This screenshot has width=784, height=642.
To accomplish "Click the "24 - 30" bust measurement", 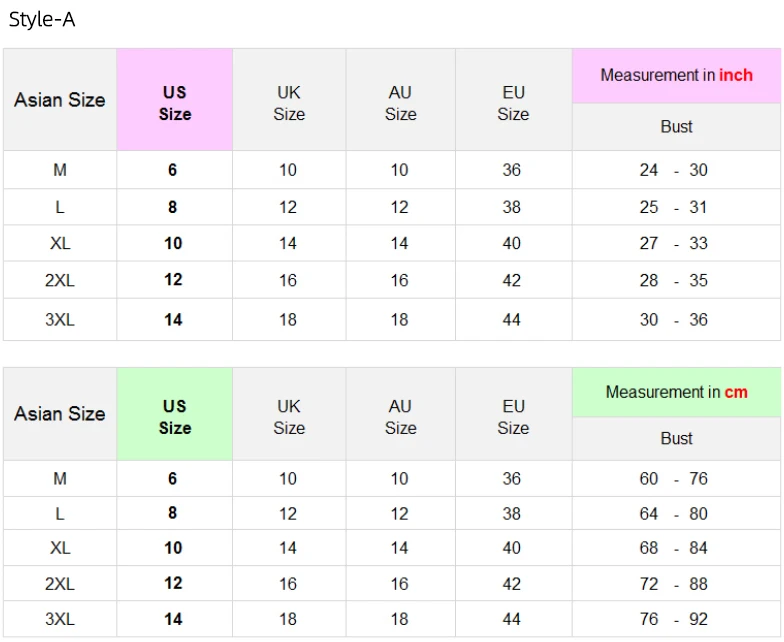I will coord(674,170).
